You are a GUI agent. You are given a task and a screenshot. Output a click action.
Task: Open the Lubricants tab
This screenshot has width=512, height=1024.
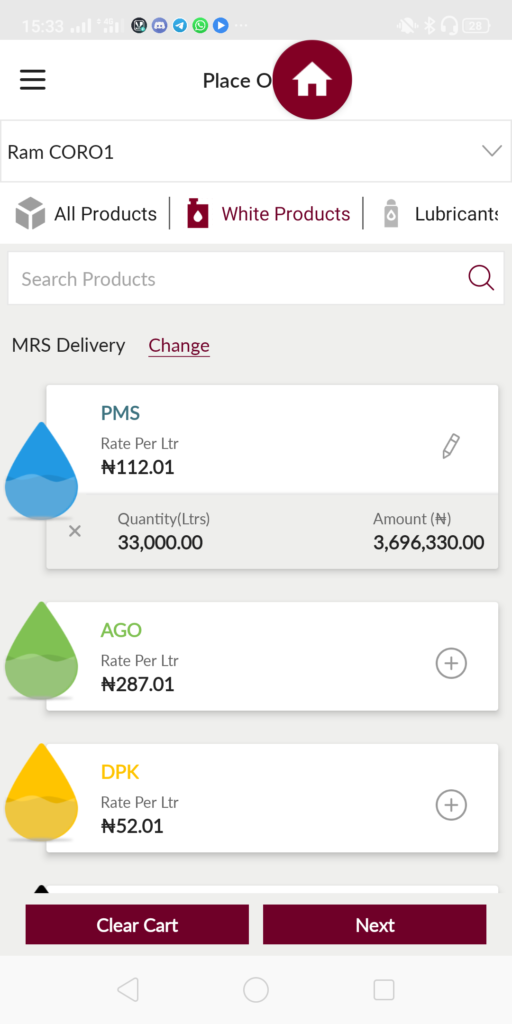point(440,214)
